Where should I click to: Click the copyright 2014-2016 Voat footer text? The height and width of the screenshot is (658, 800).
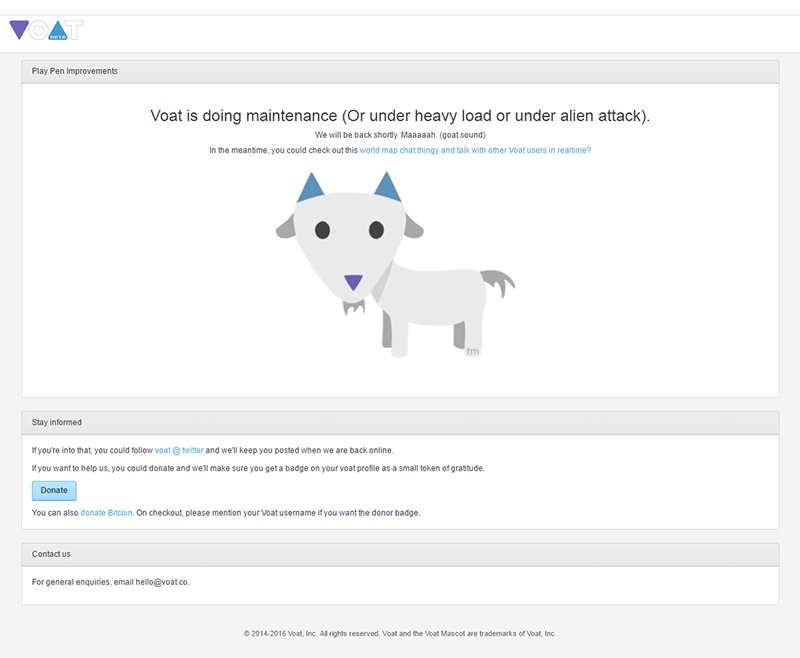[400, 634]
